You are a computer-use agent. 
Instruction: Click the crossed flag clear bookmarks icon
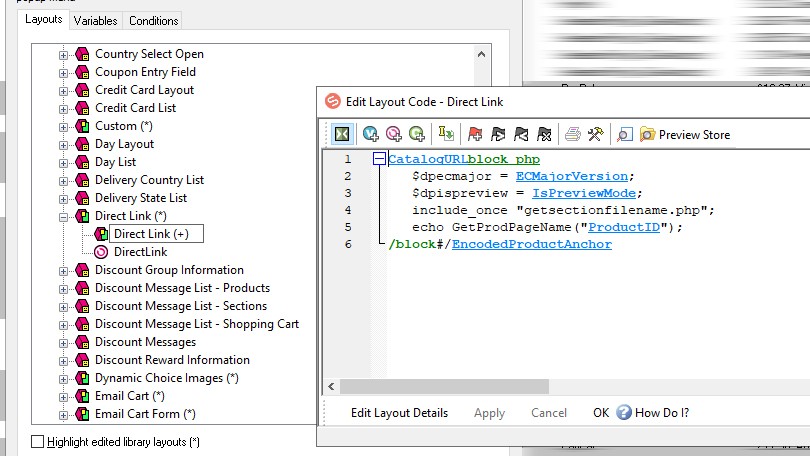click(544, 134)
